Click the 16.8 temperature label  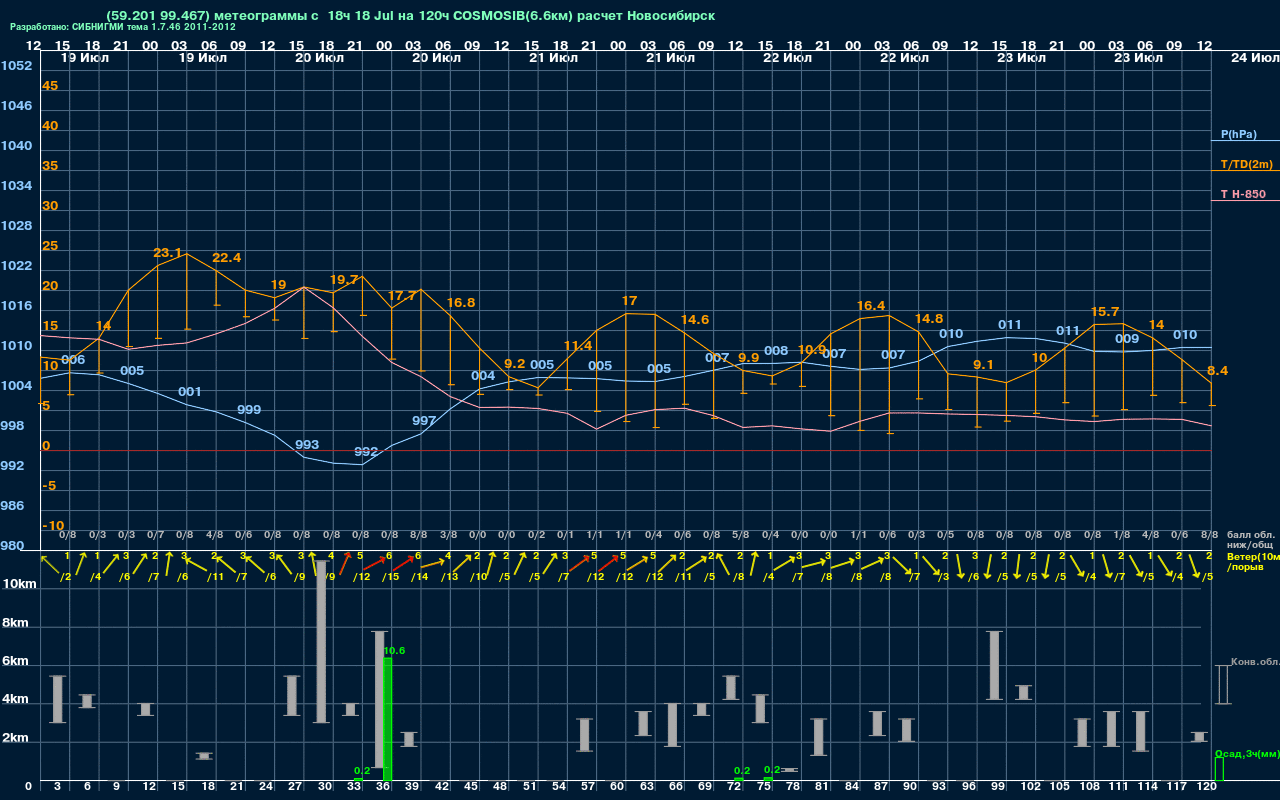[461, 303]
